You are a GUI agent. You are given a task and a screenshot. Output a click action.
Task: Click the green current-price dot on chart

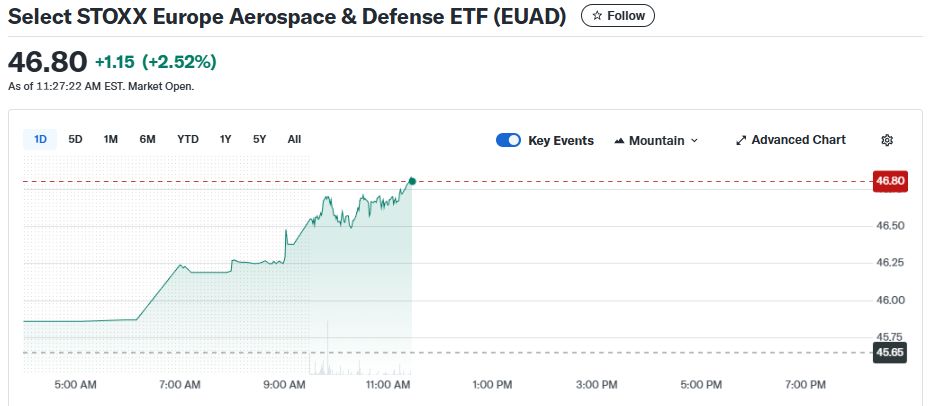point(412,181)
